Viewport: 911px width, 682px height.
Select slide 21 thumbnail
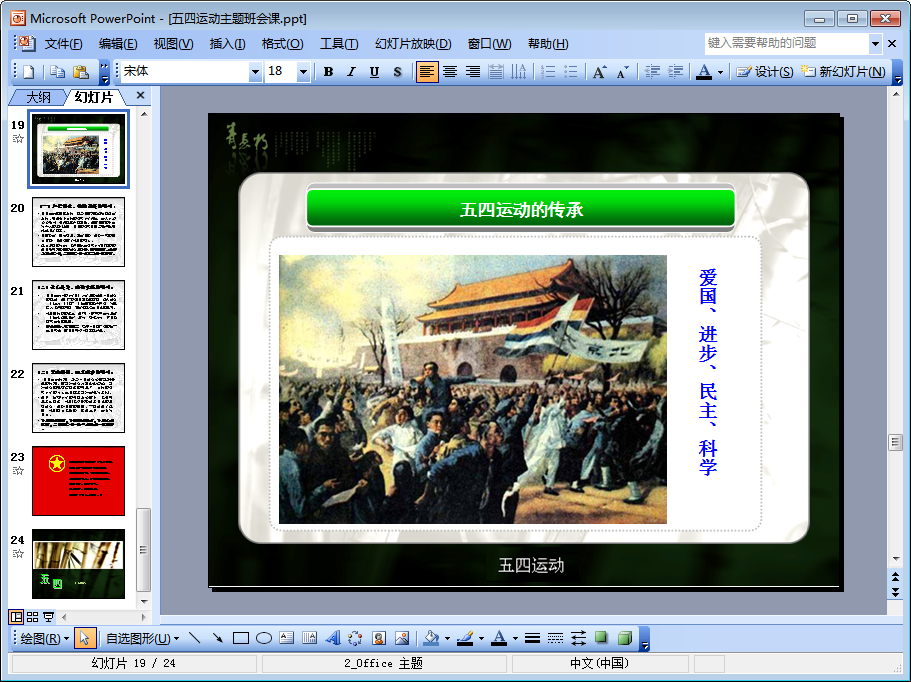click(x=78, y=315)
